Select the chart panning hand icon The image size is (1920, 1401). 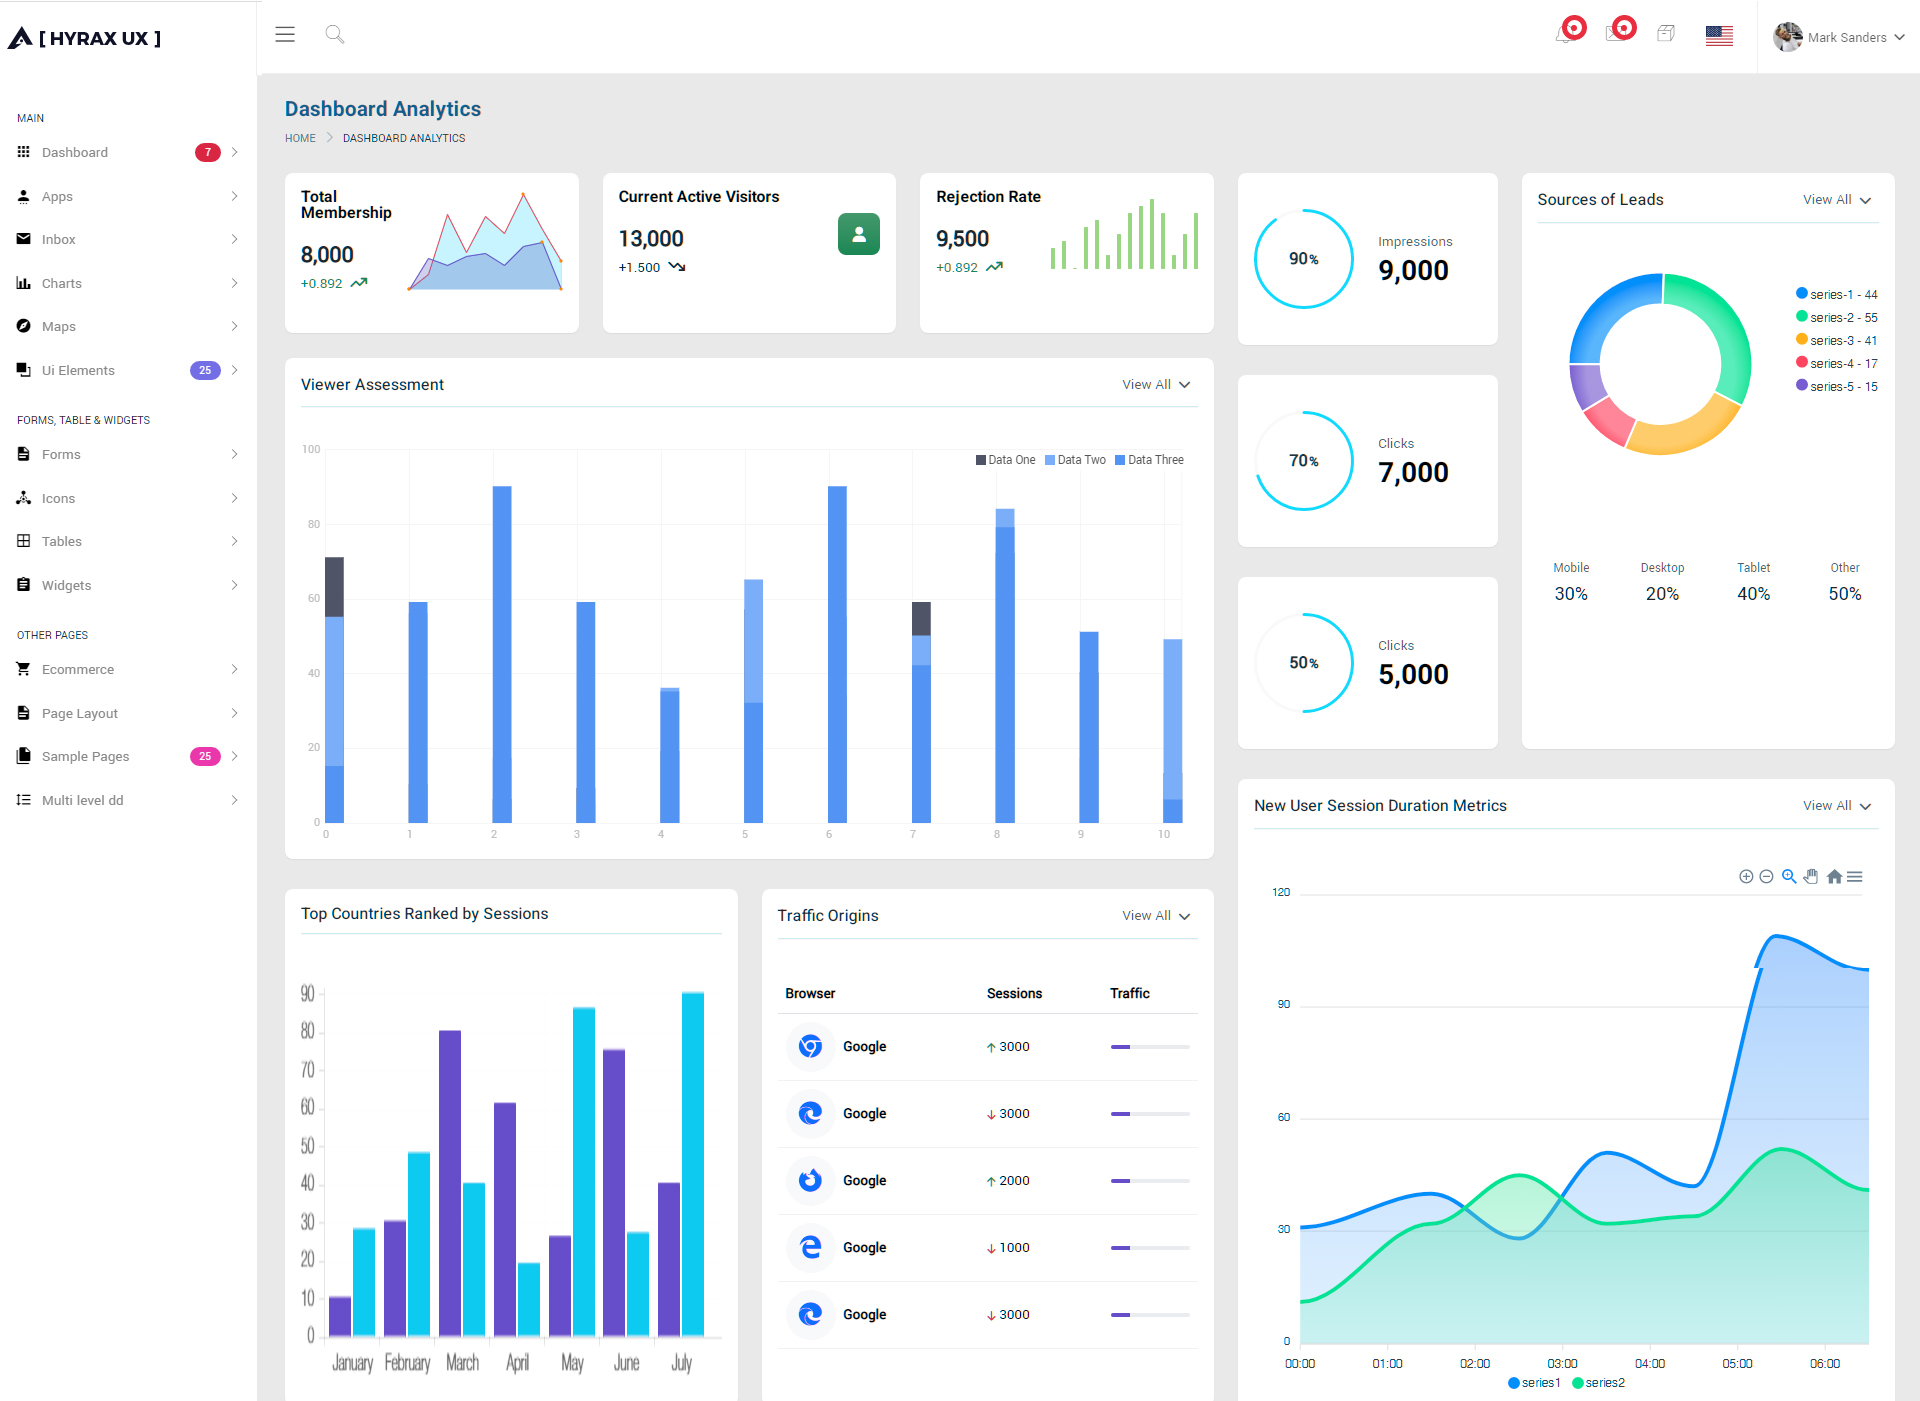pos(1811,876)
